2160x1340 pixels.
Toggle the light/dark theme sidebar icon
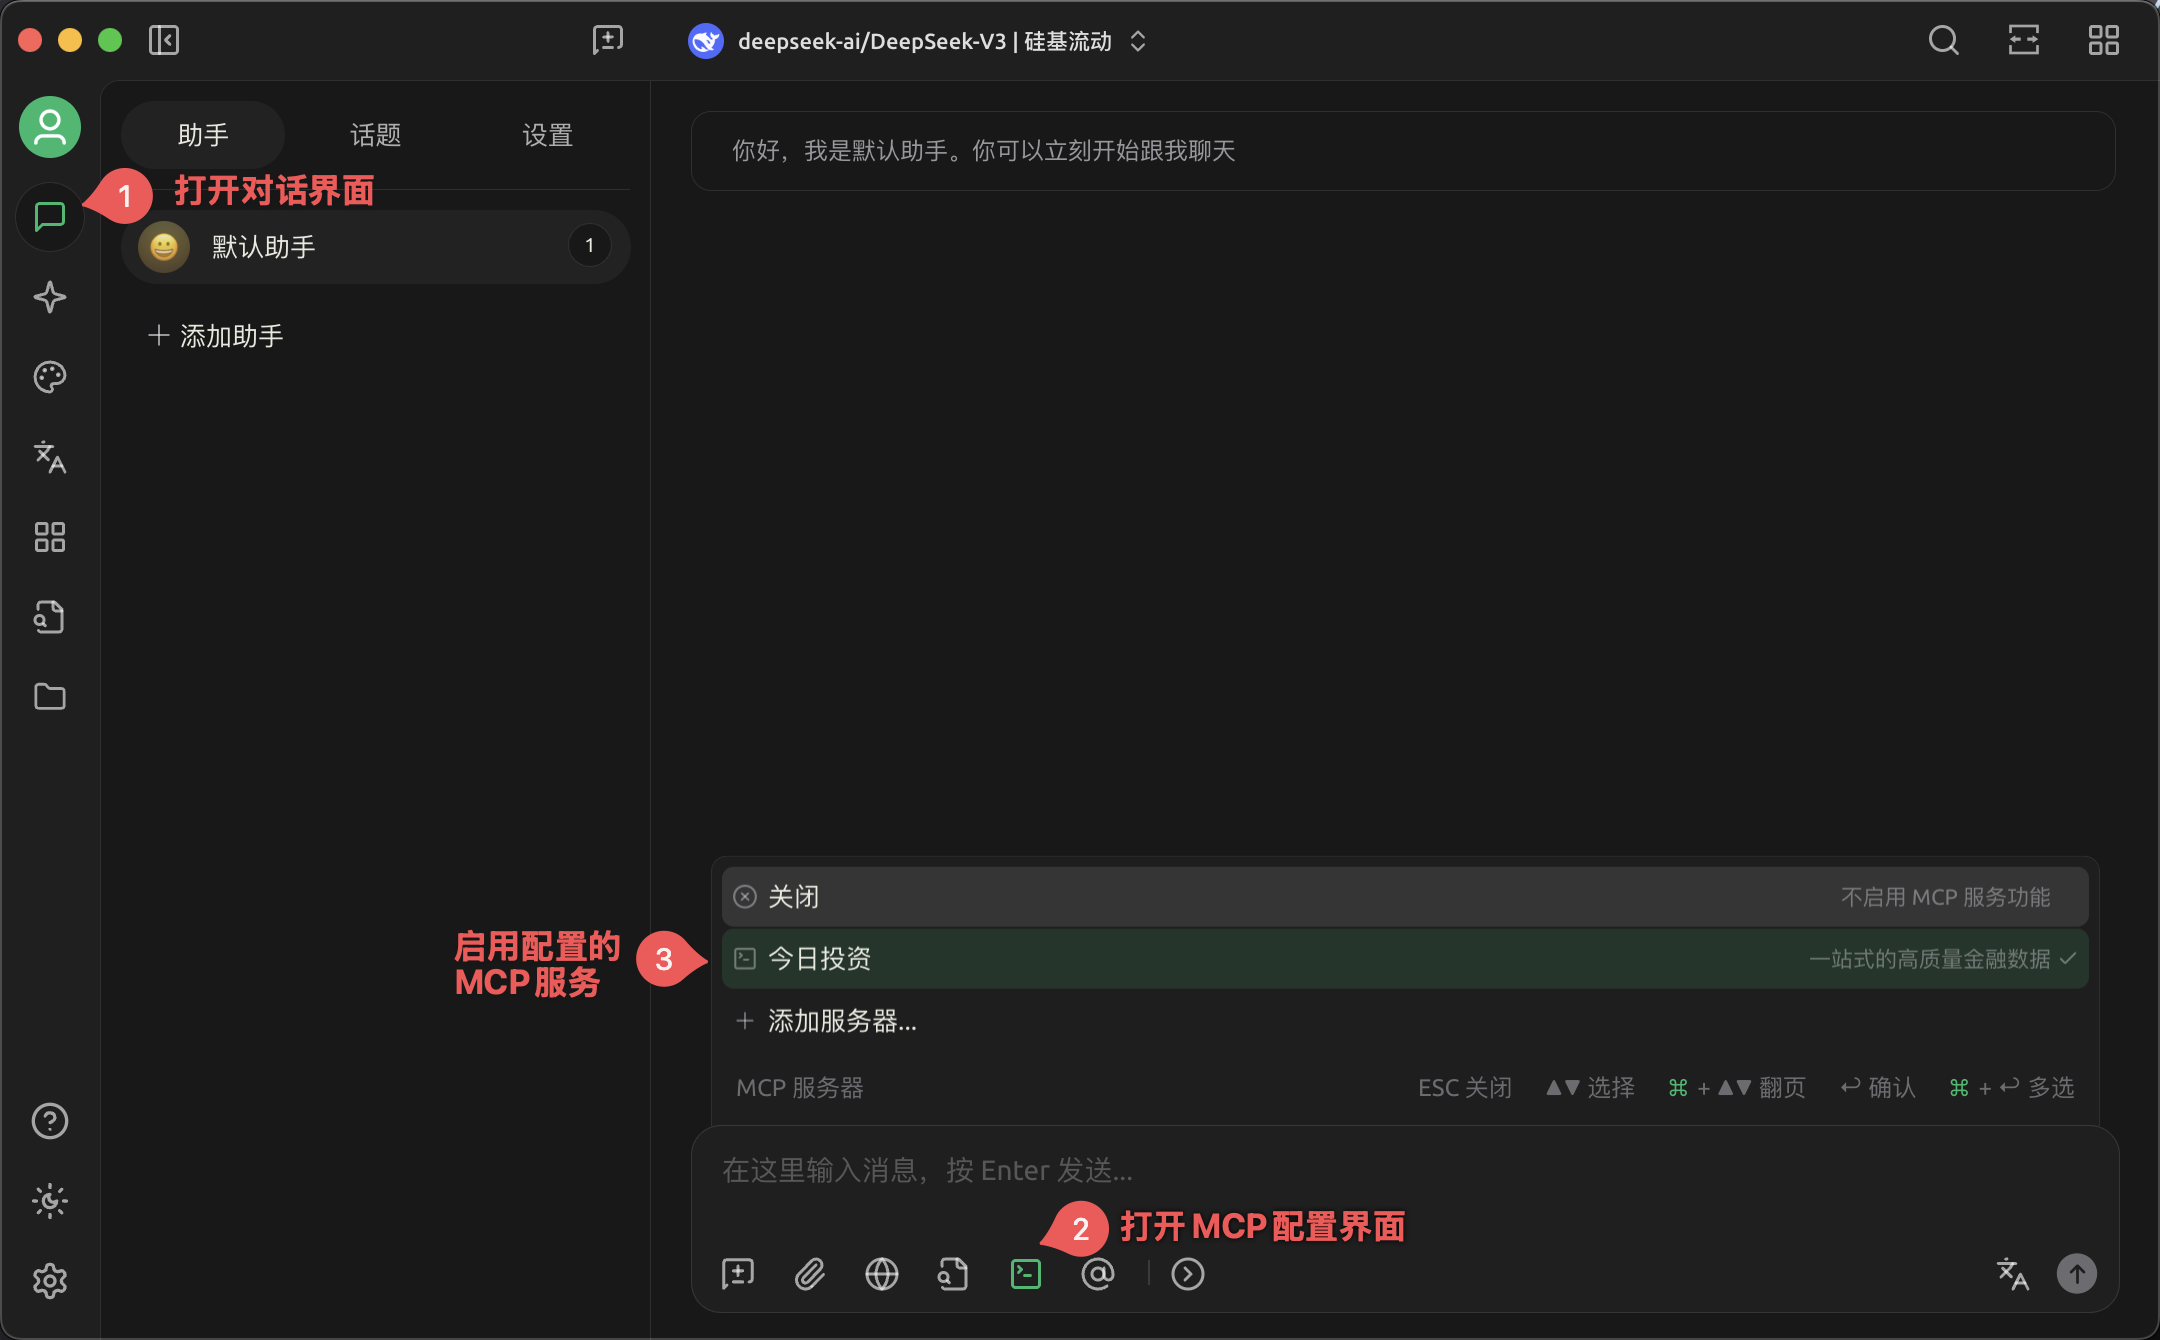[x=50, y=1201]
